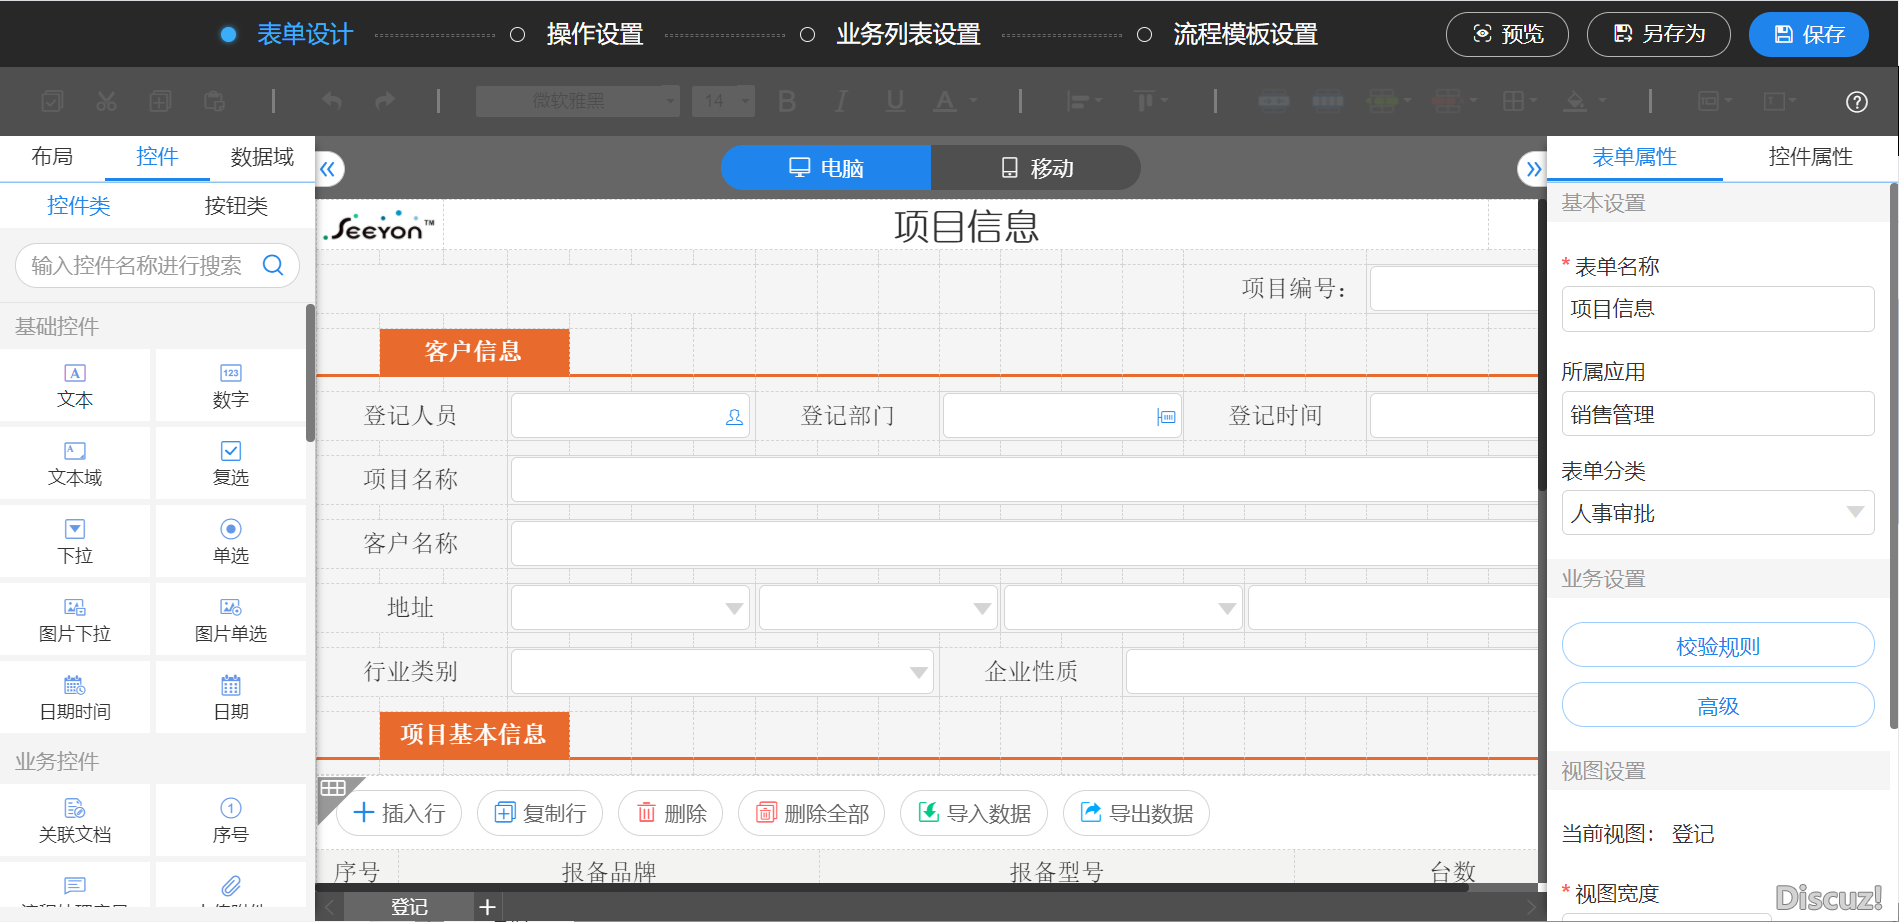Expand the second 地址 dropdown

coord(982,609)
